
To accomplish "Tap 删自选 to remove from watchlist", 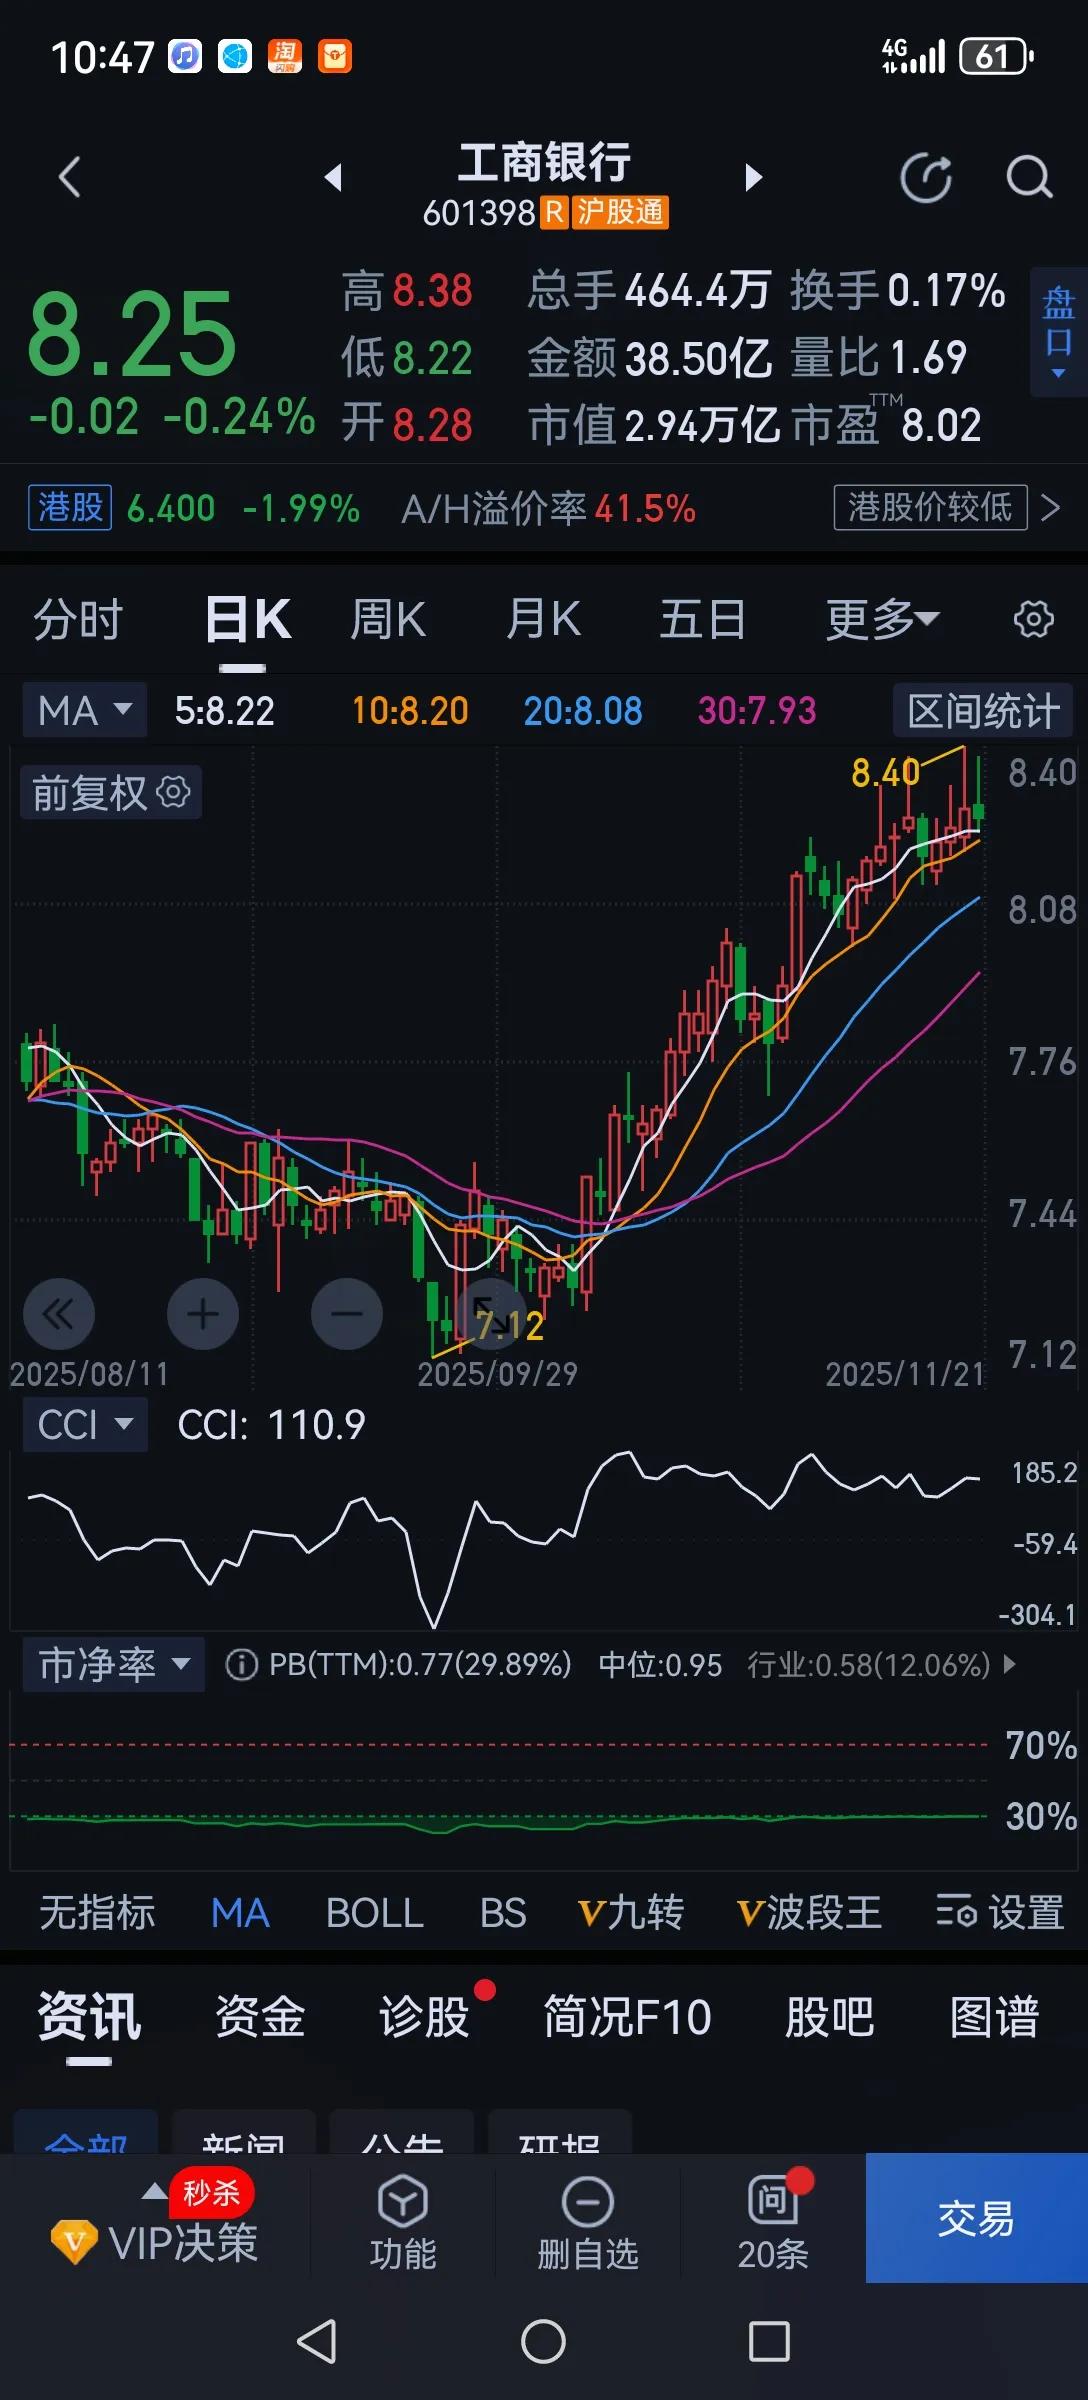I will (x=588, y=2224).
